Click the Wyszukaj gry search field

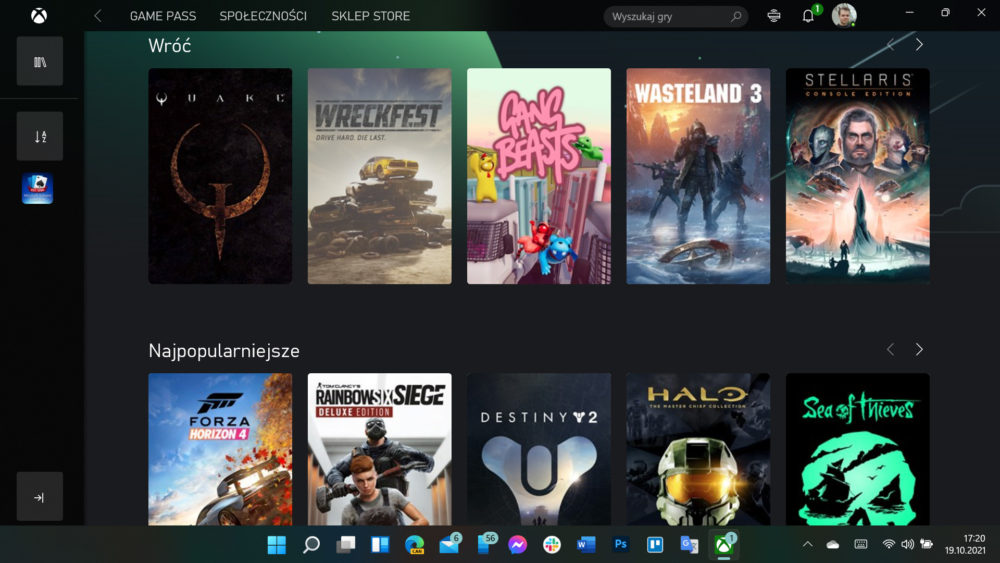tap(675, 17)
